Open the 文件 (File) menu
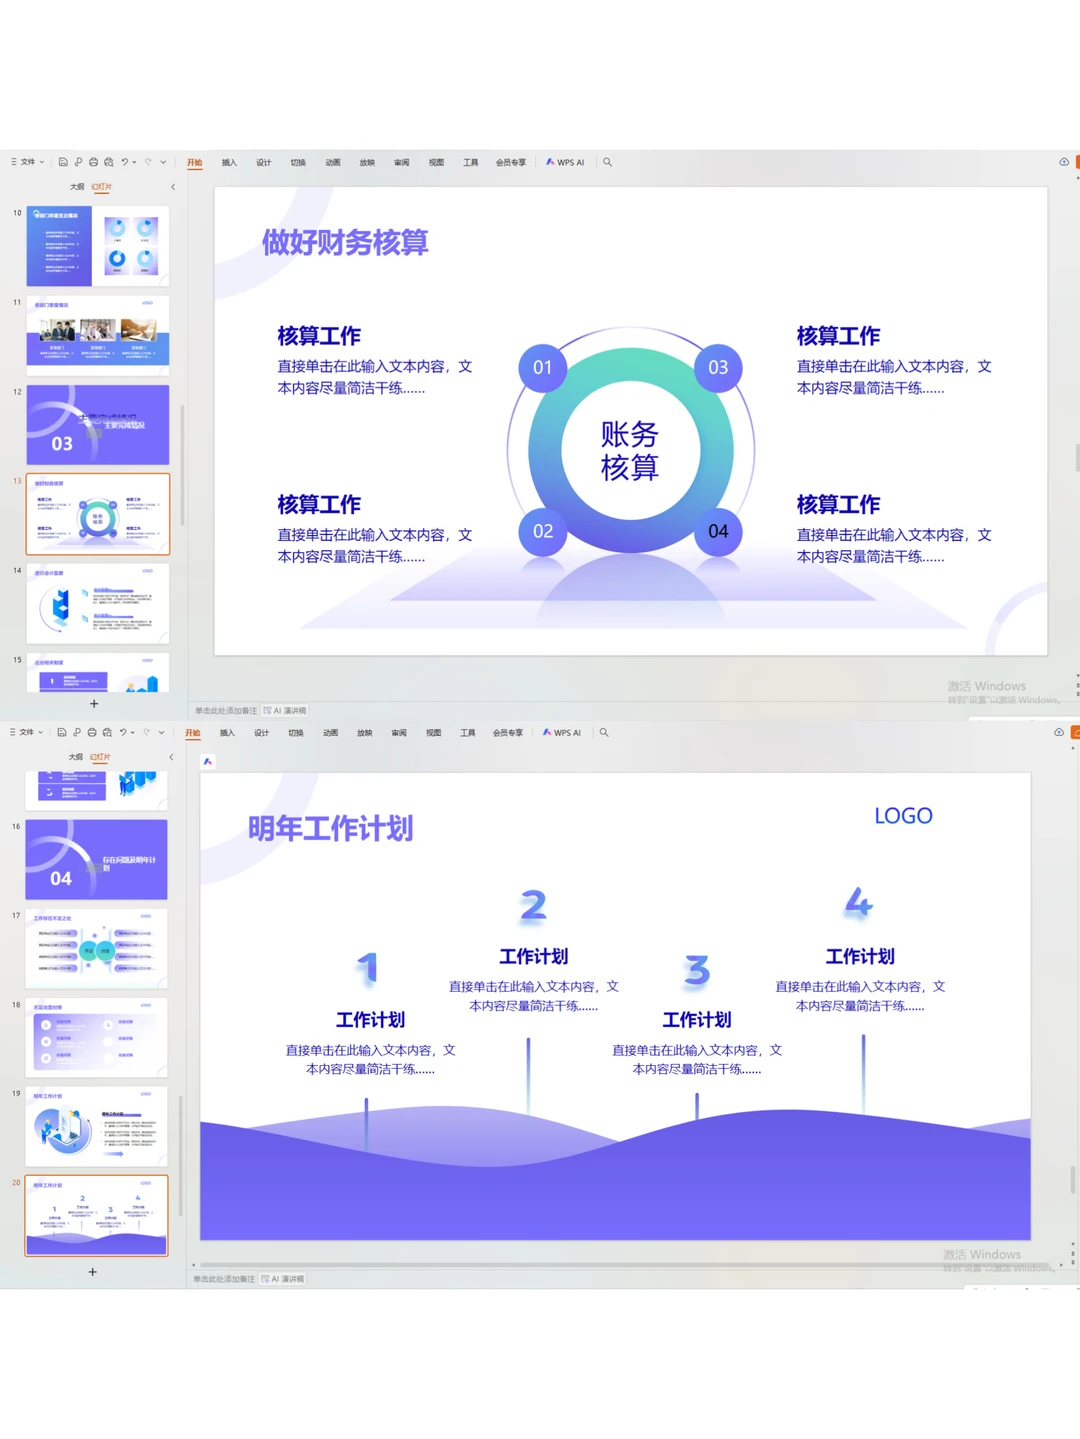 click(26, 162)
